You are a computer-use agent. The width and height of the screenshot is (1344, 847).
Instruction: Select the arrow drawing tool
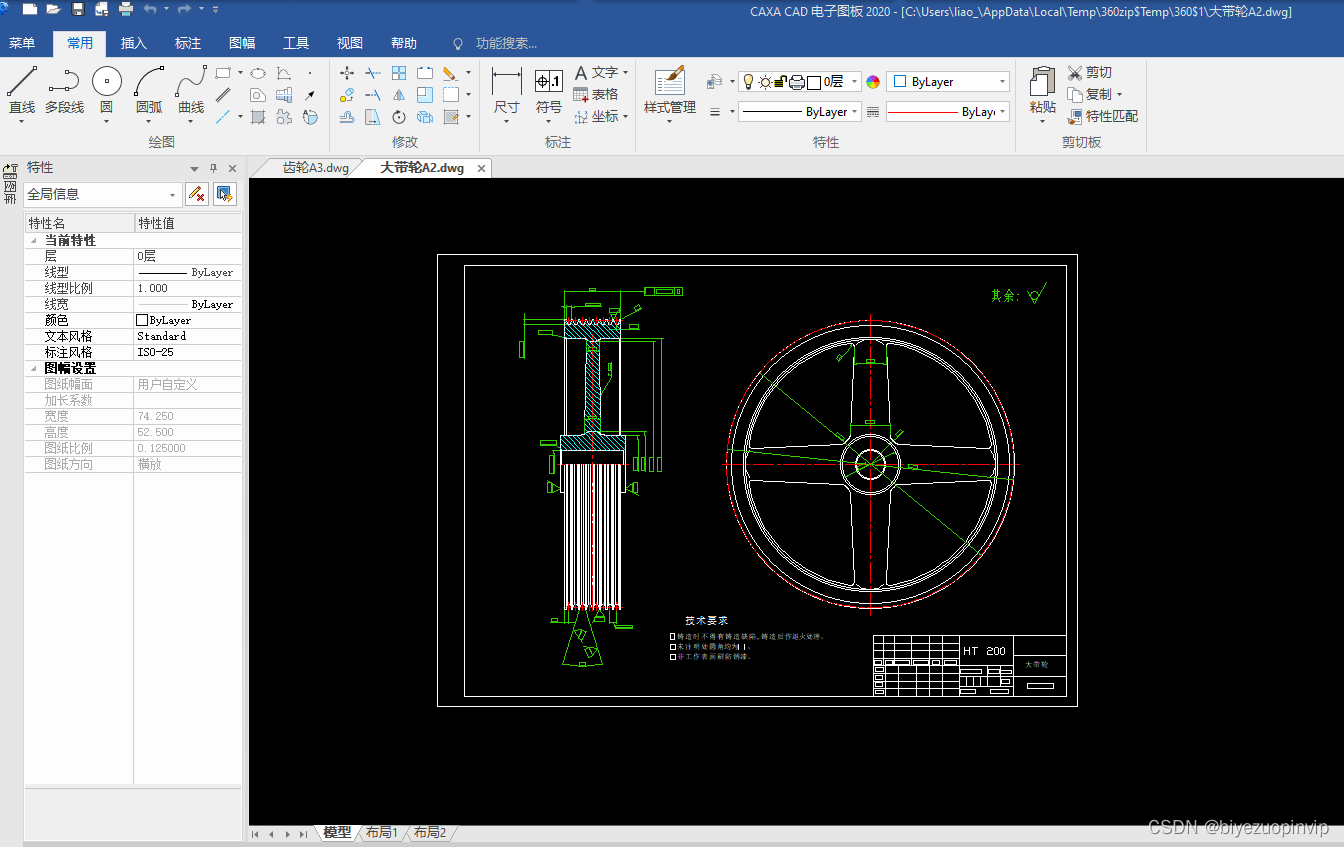310,95
